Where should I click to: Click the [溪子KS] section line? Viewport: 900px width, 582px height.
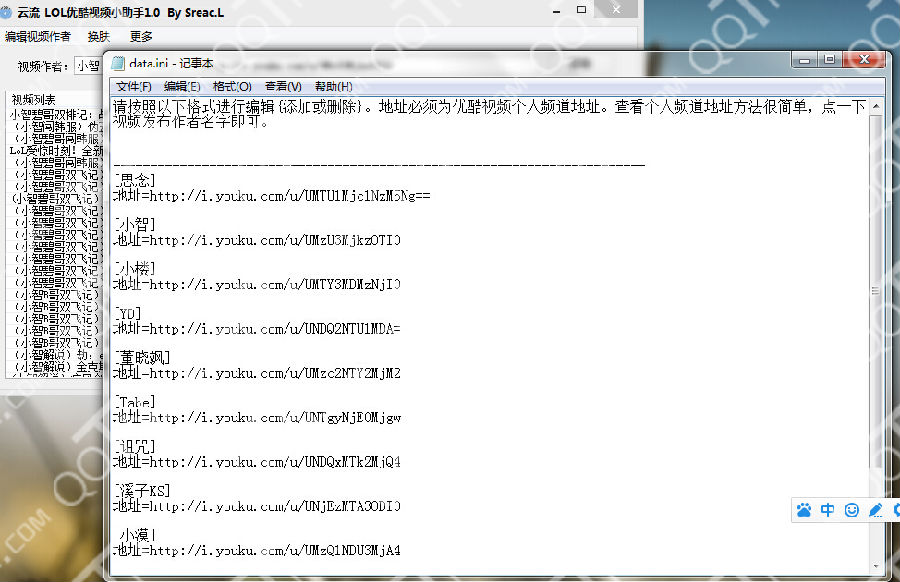tap(142, 491)
